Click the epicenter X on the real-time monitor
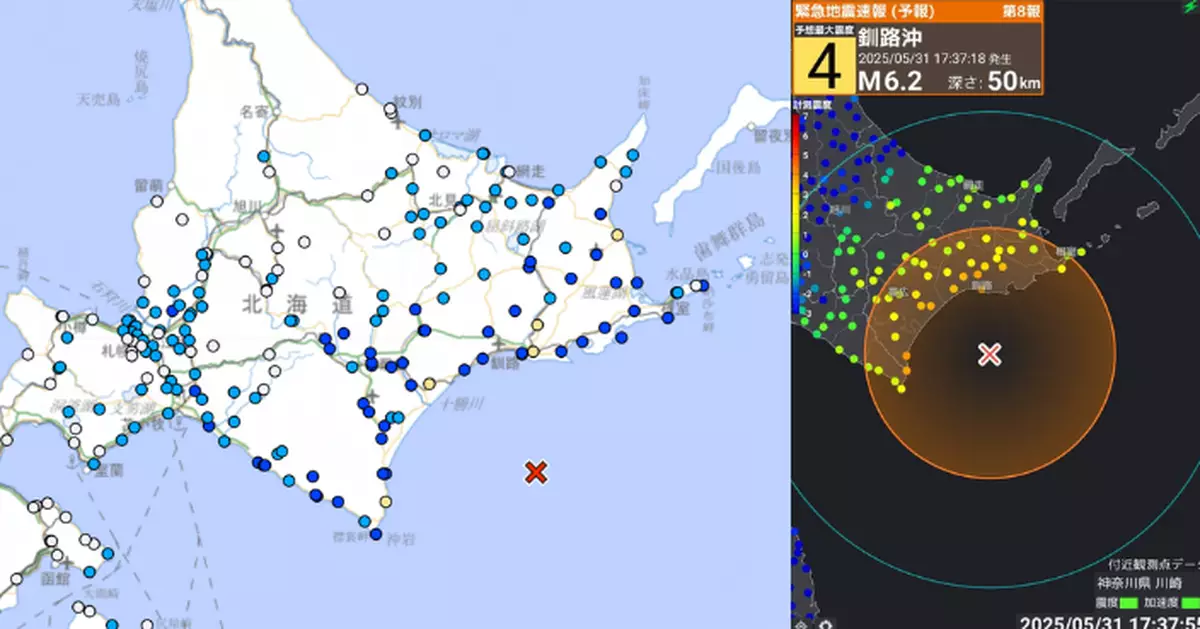 coord(989,352)
